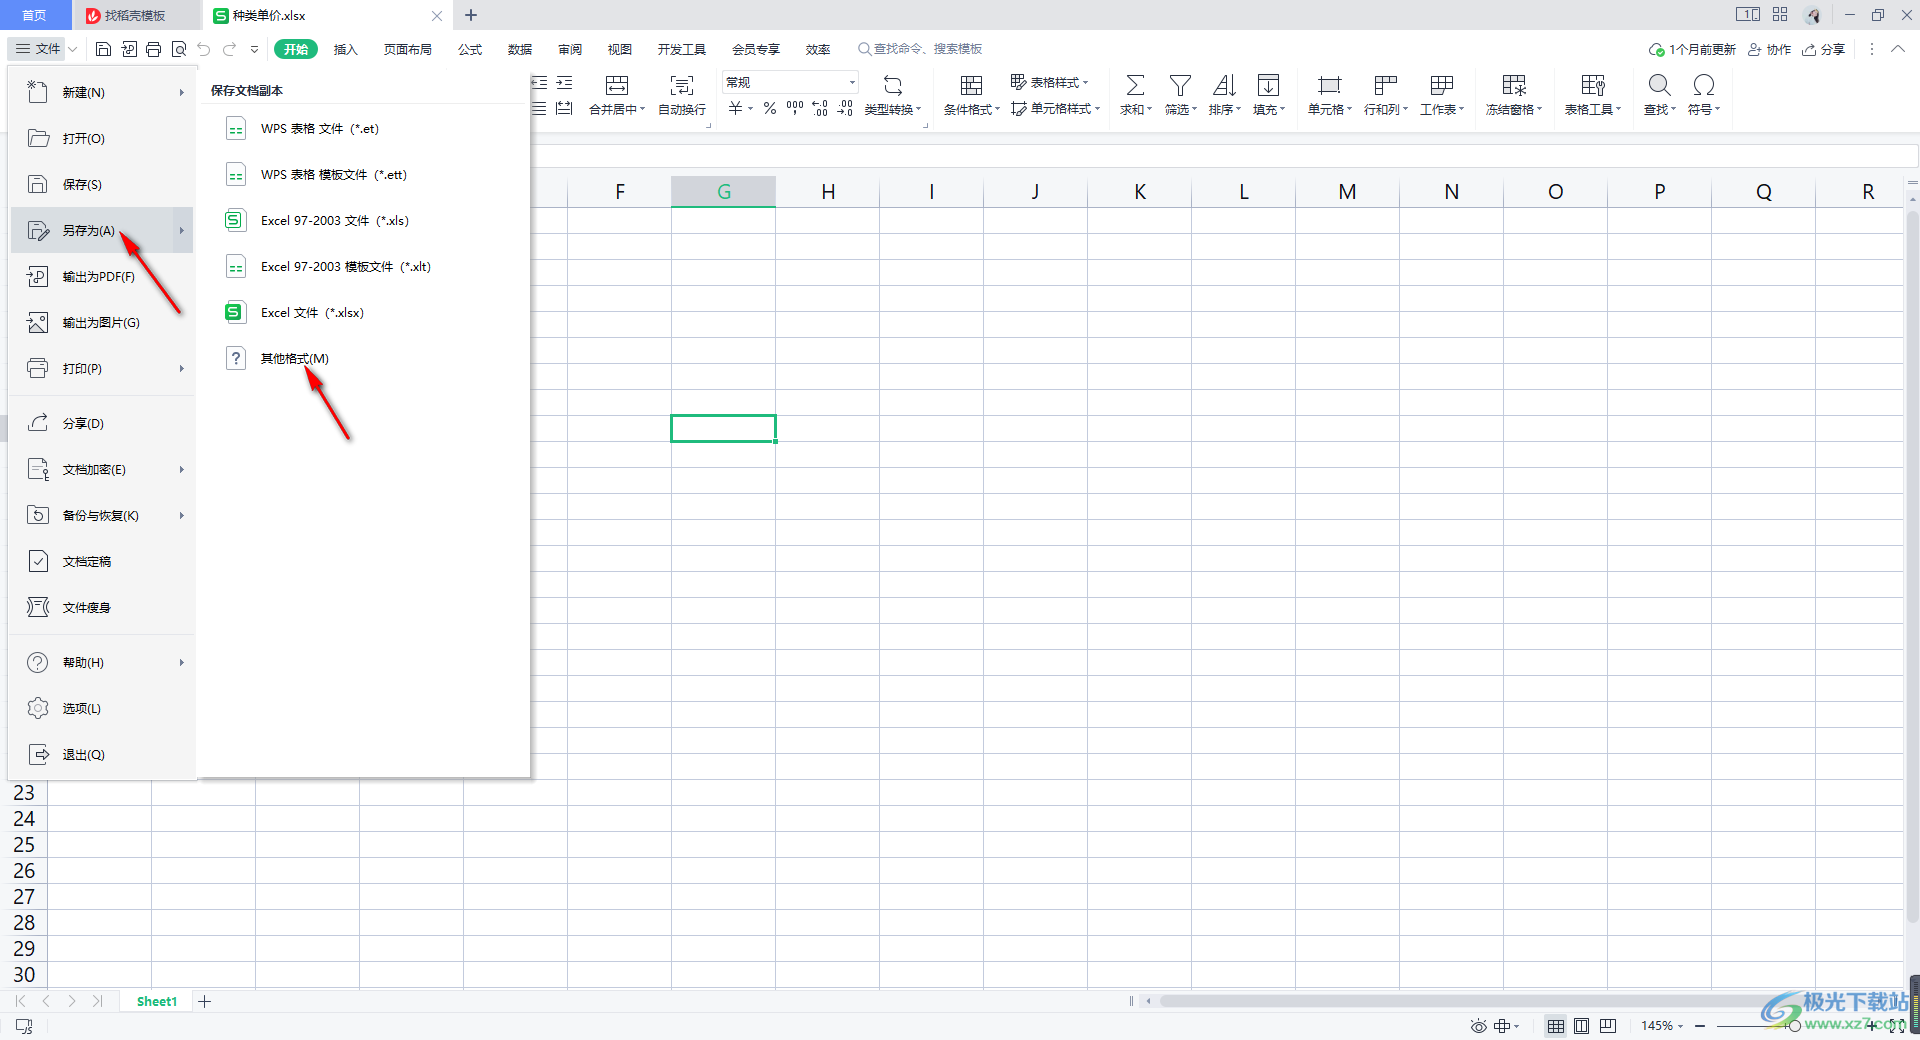Screen dimensions: 1920x1040
Task: Click the Table Tools icon
Action: pos(1593,85)
